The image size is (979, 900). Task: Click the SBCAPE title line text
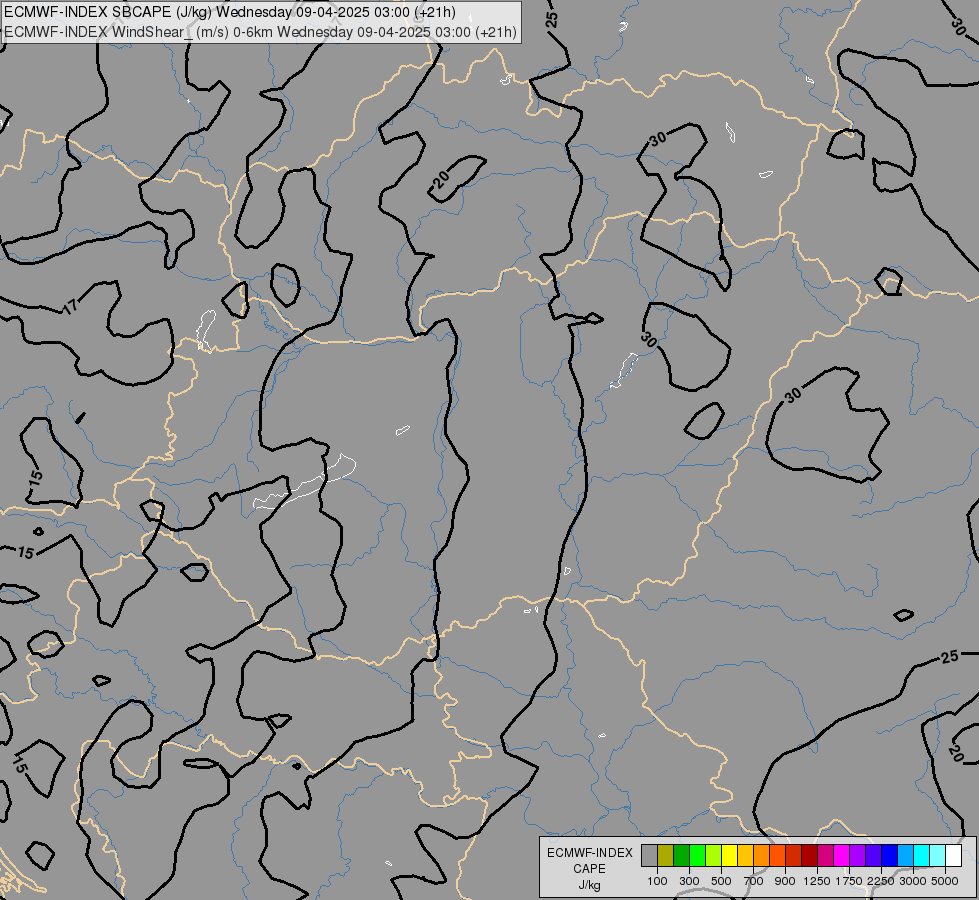point(230,12)
